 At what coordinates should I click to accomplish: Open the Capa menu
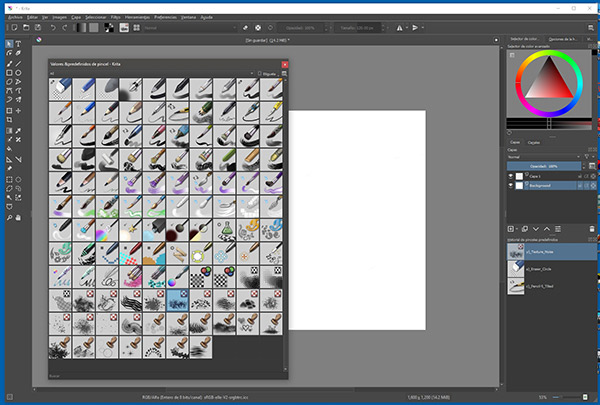click(x=76, y=17)
